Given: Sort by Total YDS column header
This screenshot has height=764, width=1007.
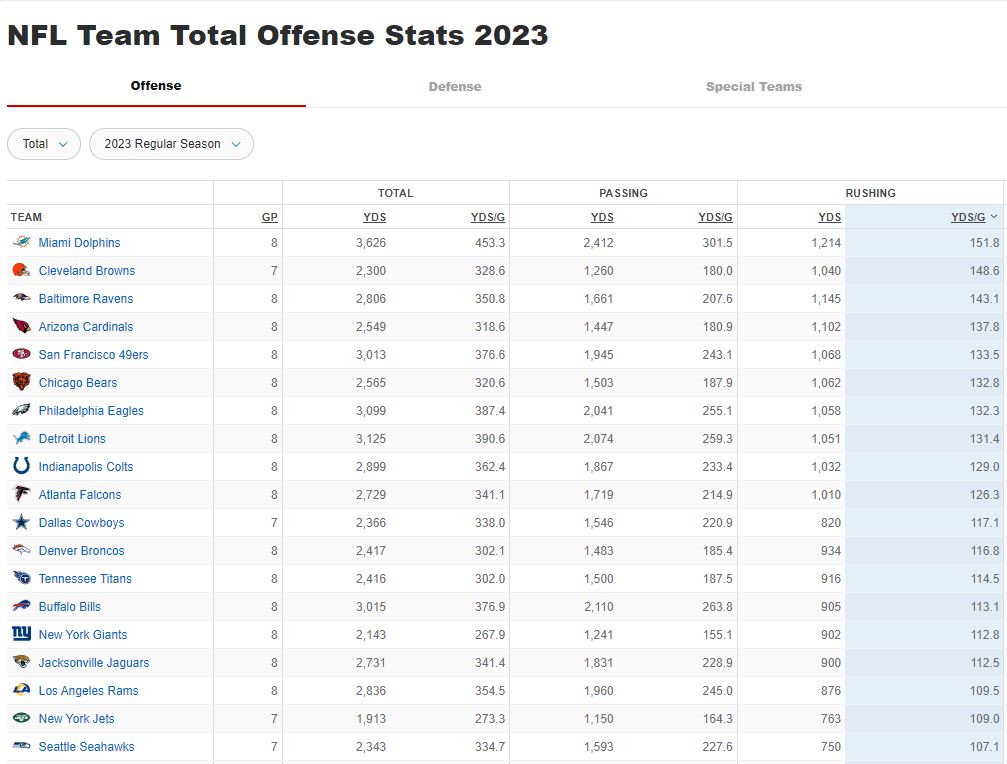Looking at the screenshot, I should [374, 217].
